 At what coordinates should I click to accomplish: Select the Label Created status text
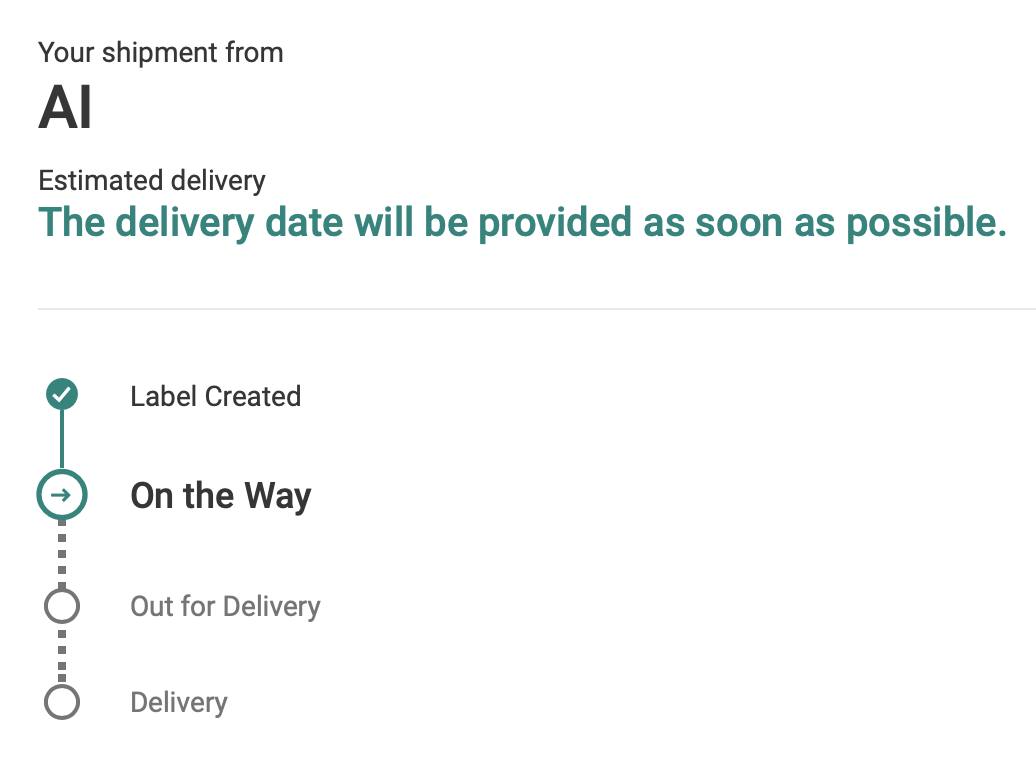point(215,397)
